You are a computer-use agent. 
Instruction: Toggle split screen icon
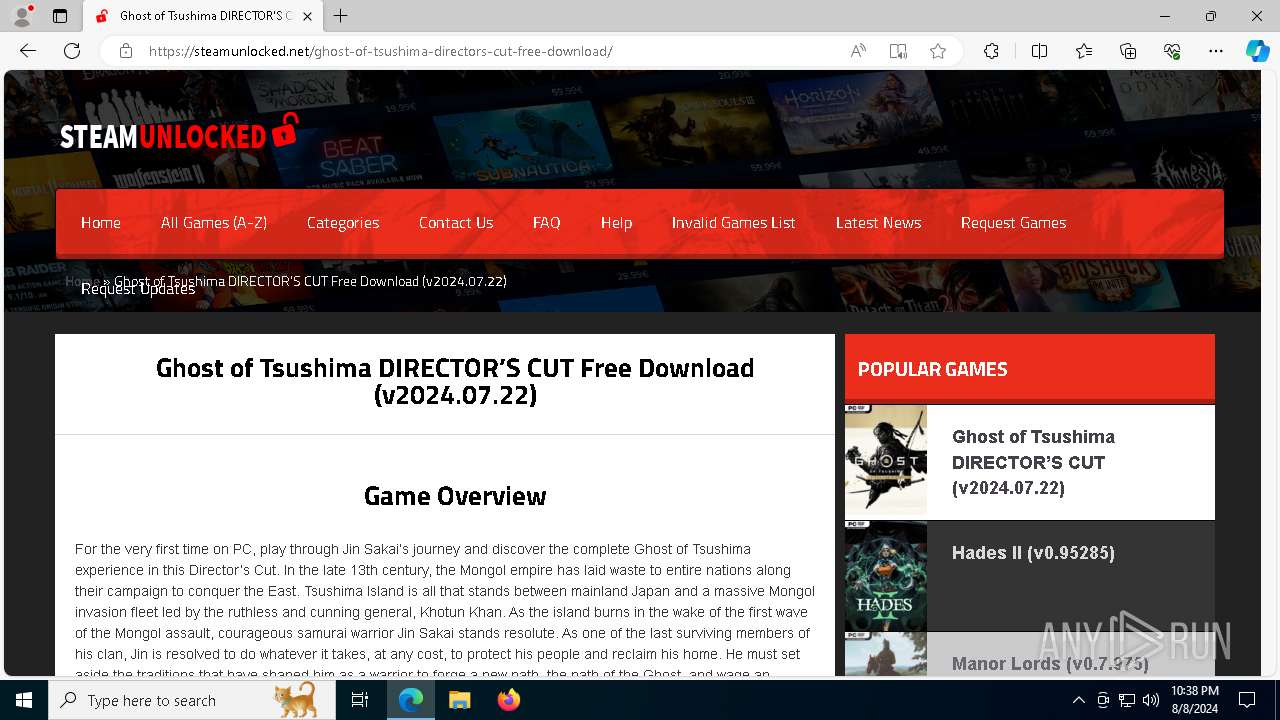[1039, 51]
